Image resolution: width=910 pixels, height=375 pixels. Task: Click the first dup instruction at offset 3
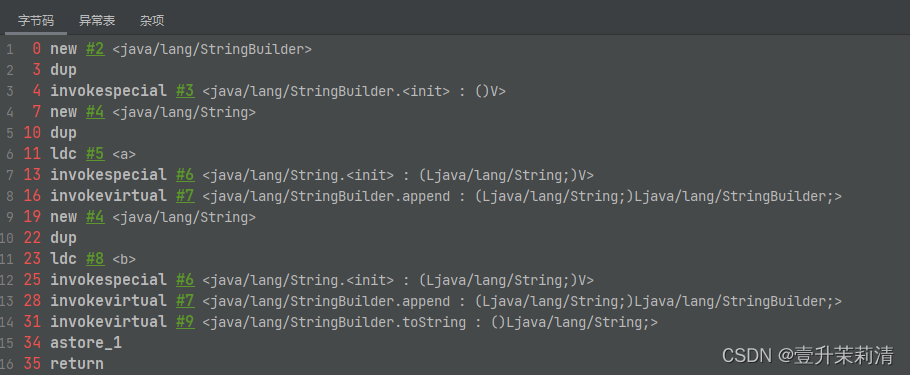coord(63,70)
